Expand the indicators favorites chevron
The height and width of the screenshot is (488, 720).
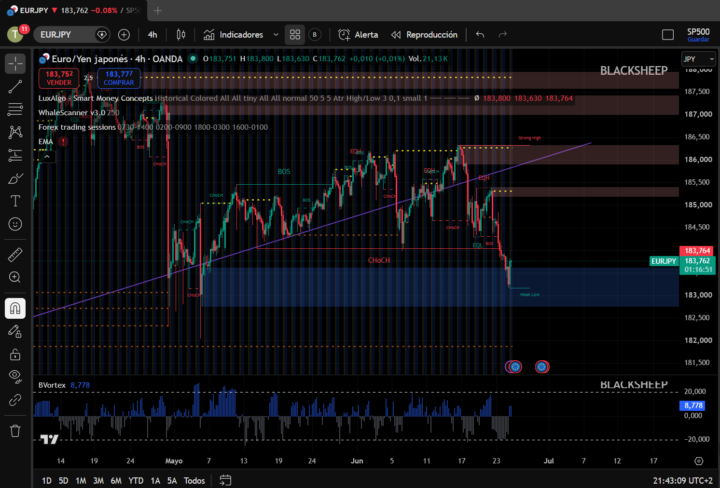pos(276,35)
